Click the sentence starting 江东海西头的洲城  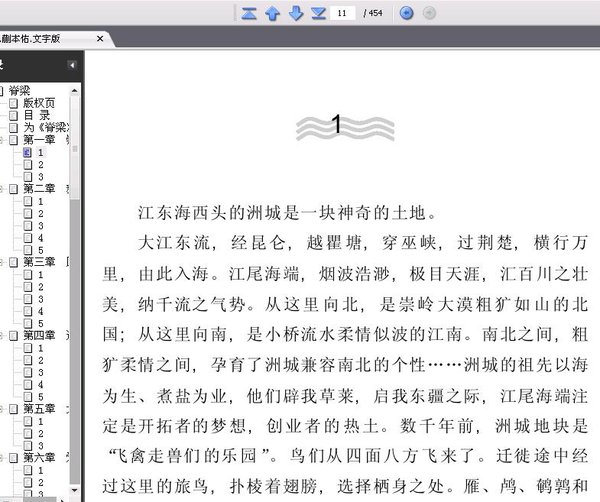pos(287,213)
